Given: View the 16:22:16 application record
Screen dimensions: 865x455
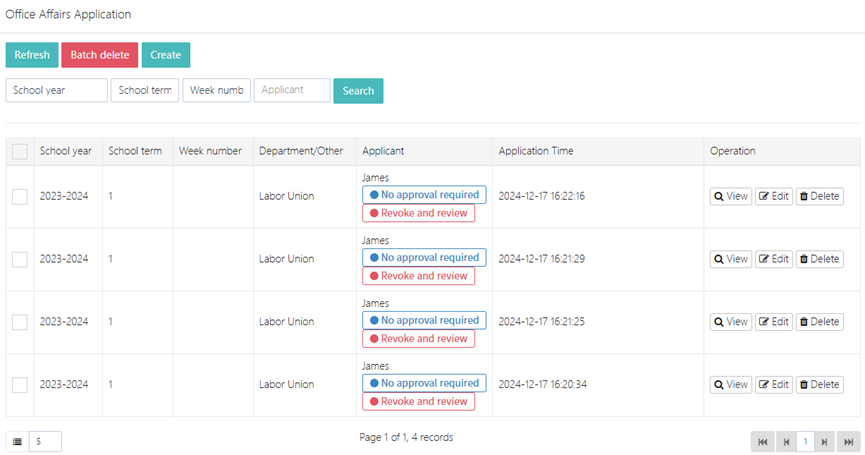Looking at the screenshot, I should (x=730, y=196).
